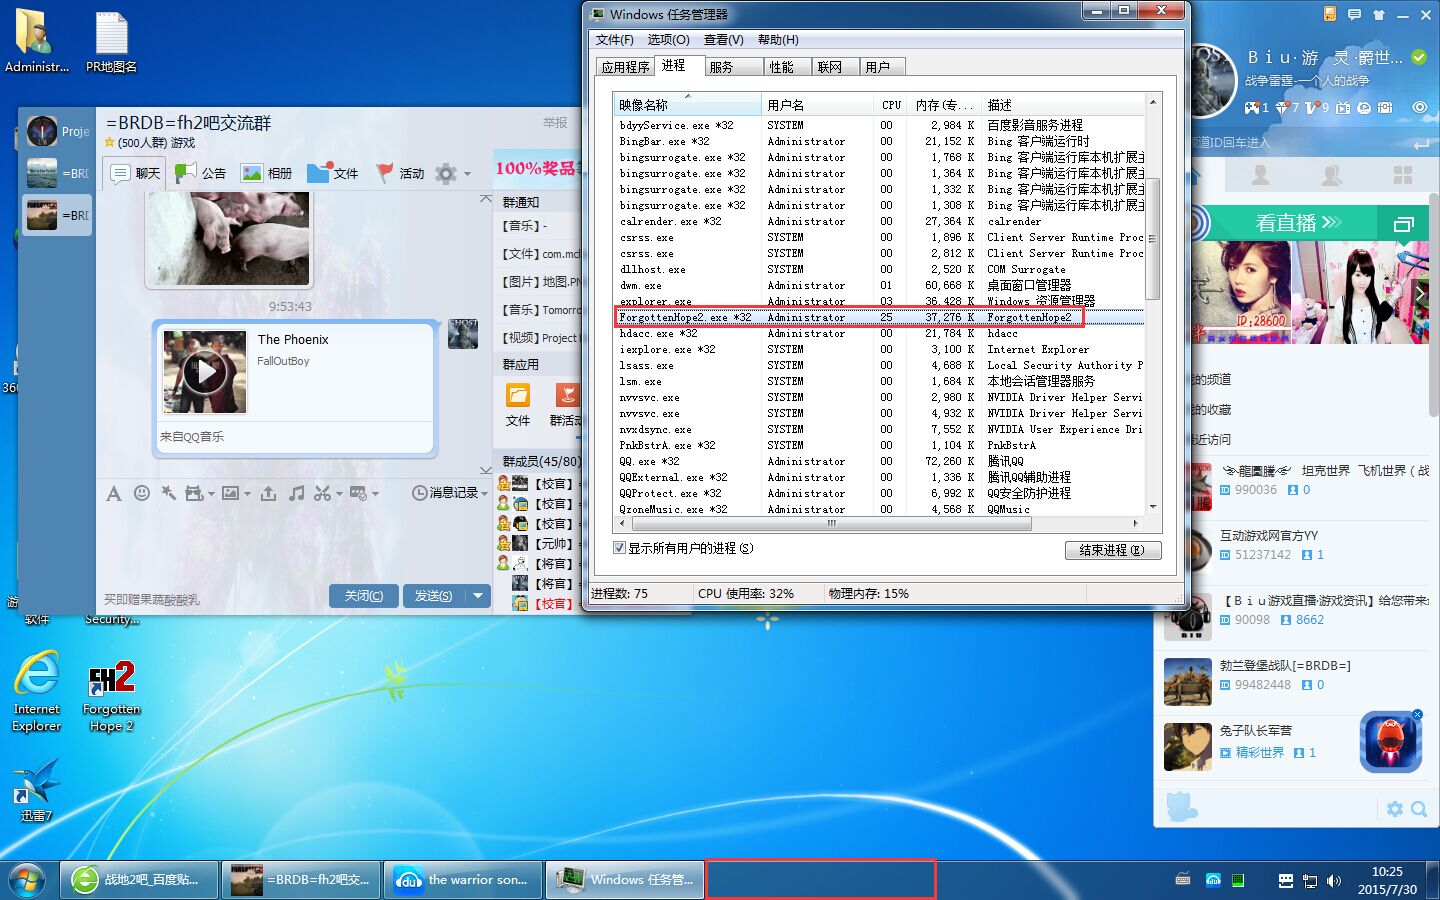
Task: Click the 举报 link in QQ group header
Action: [x=555, y=123]
